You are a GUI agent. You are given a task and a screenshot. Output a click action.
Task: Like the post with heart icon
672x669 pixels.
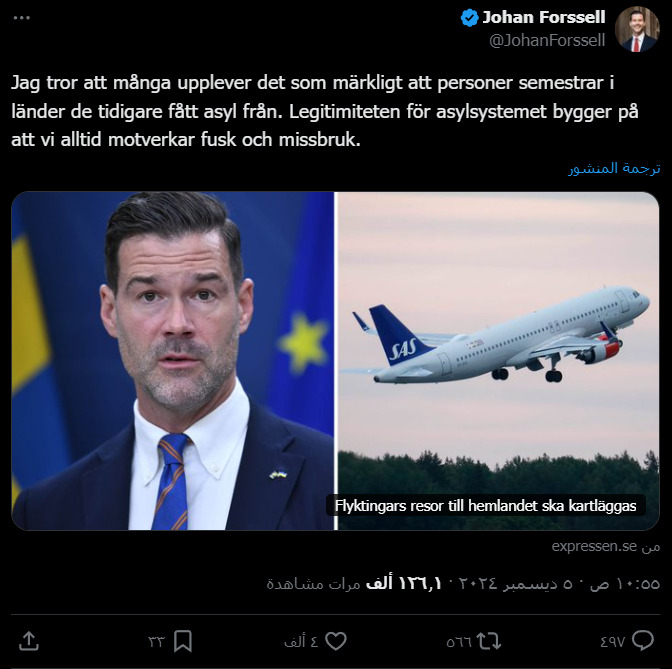tap(336, 642)
